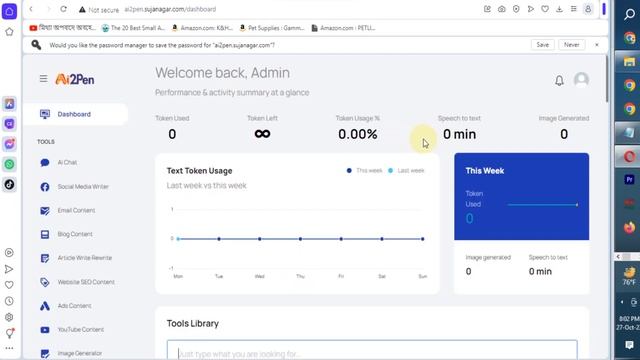Click the Blog Content icon
This screenshot has height=360, width=640.
click(45, 234)
